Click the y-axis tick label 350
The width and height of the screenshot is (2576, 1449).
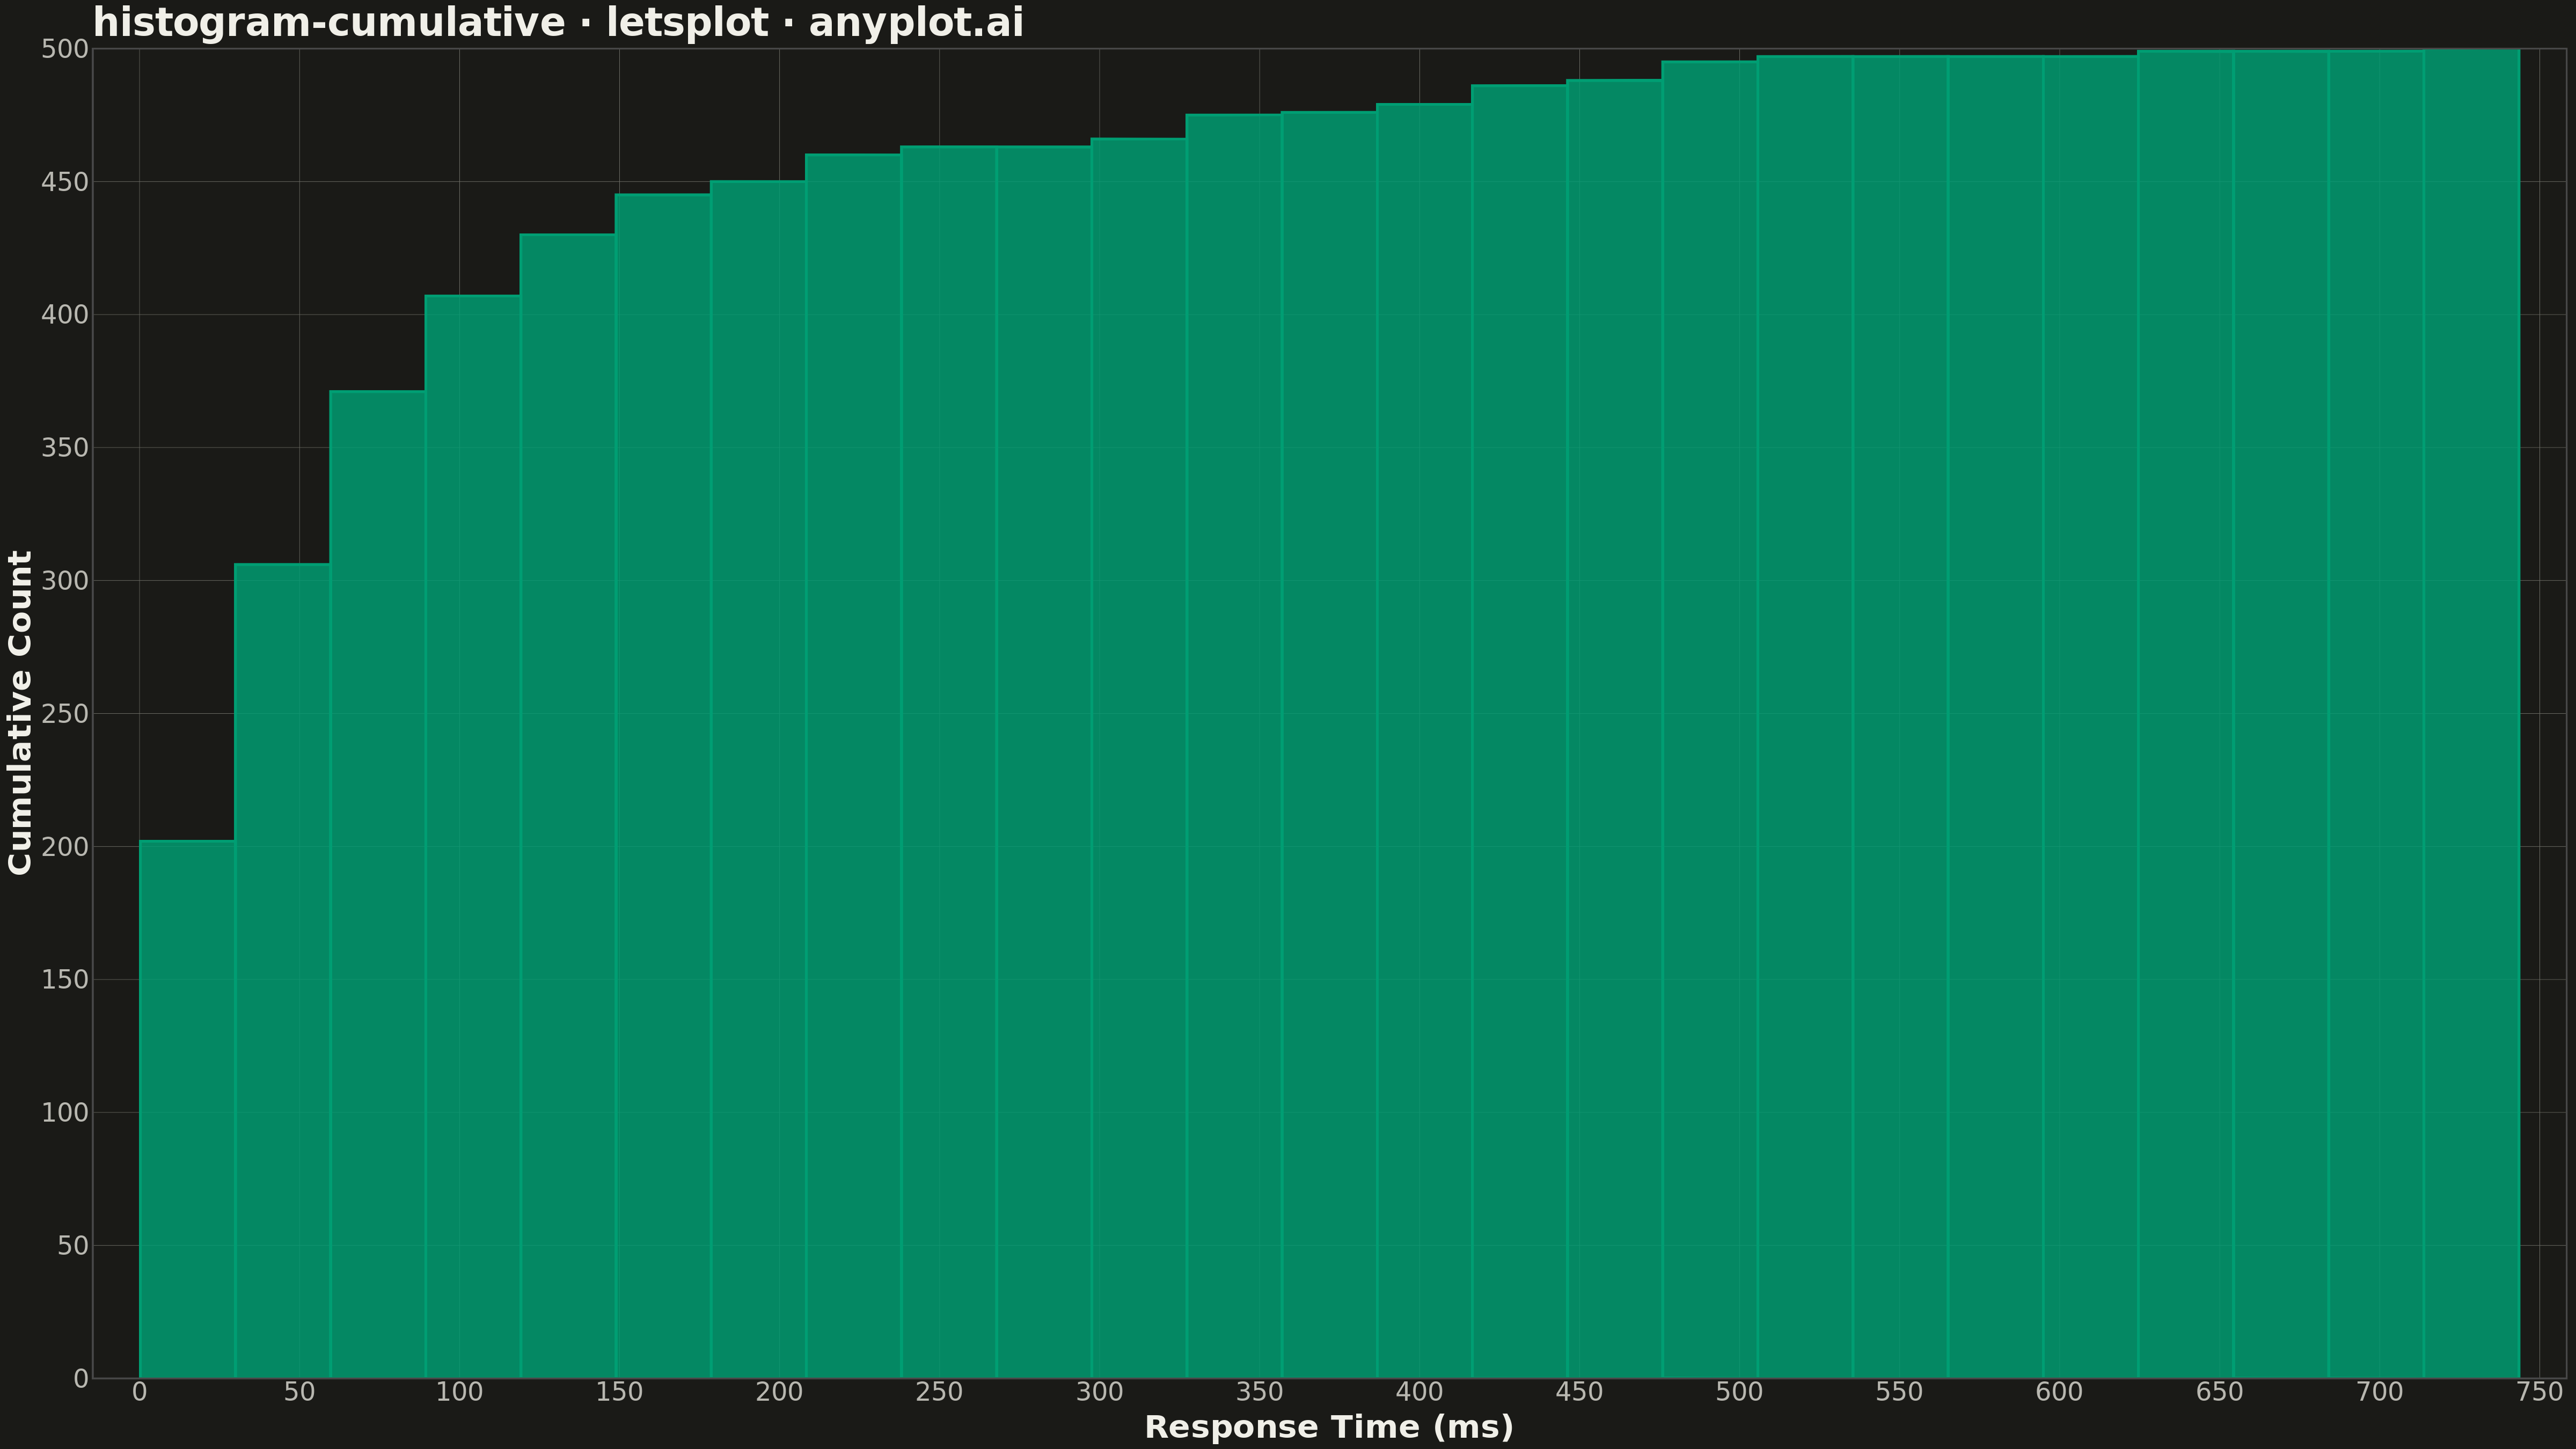65,448
